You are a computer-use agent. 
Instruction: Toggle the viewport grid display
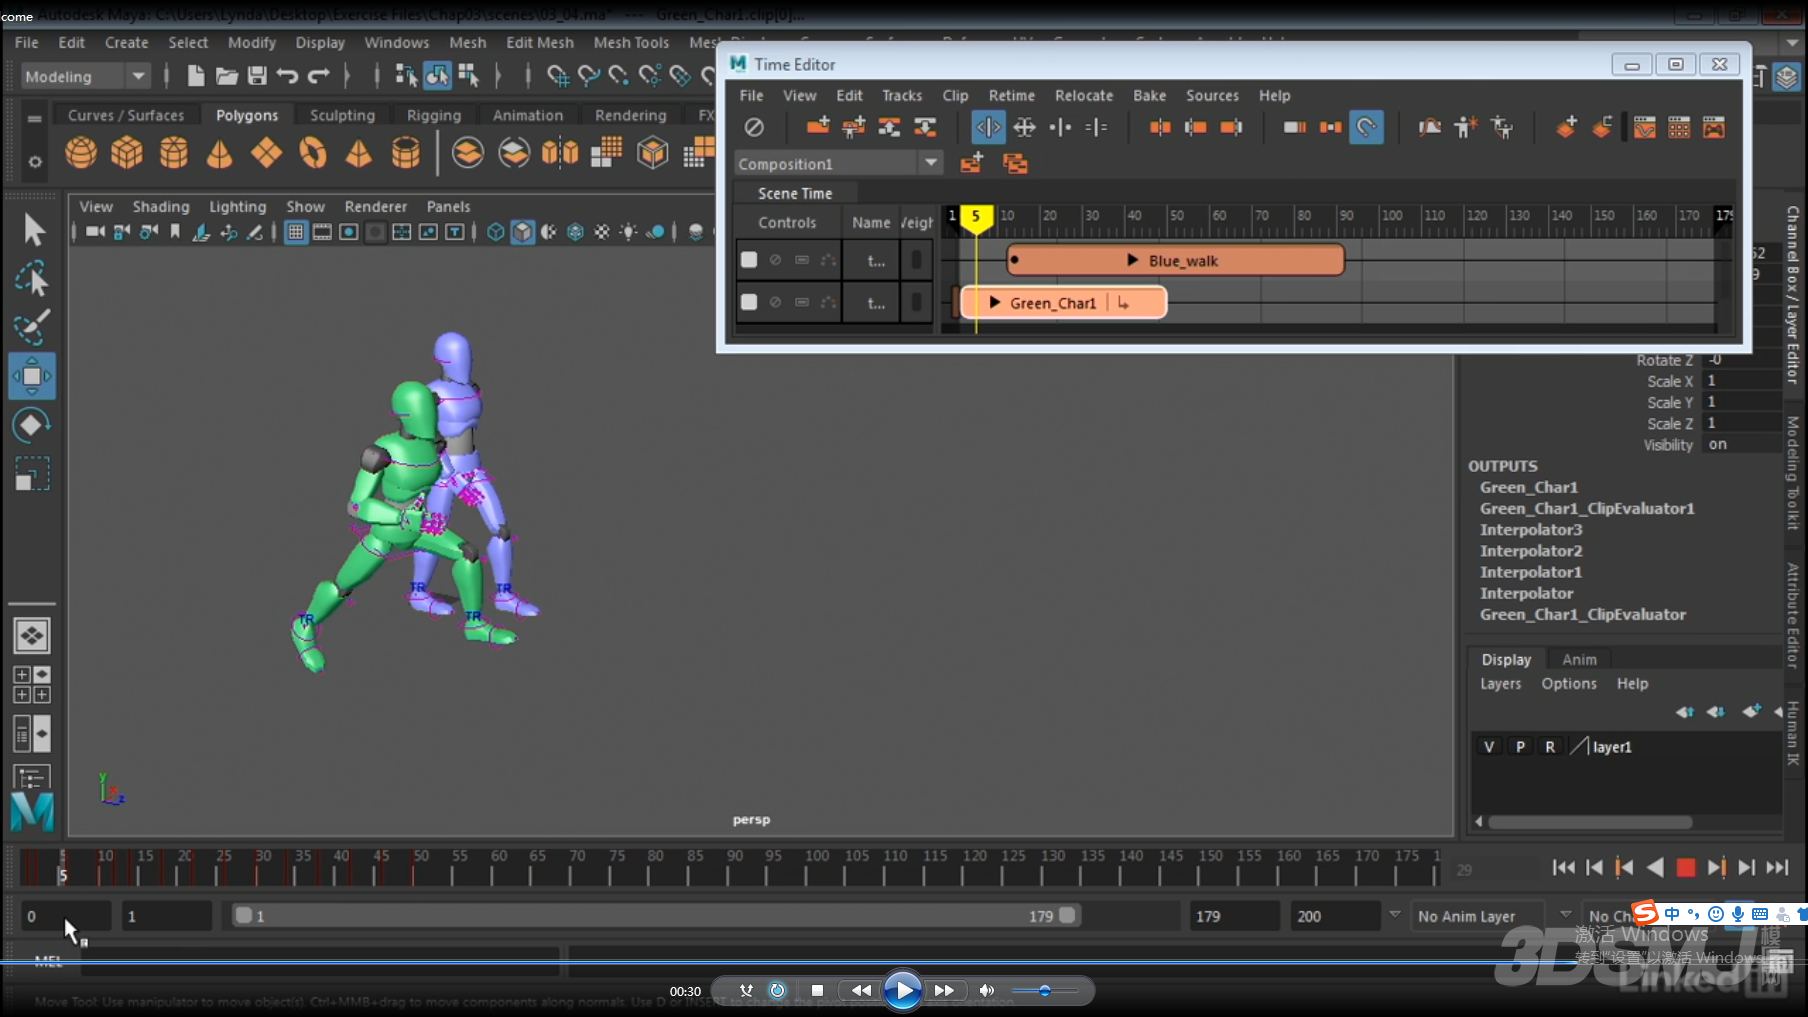tap(296, 232)
